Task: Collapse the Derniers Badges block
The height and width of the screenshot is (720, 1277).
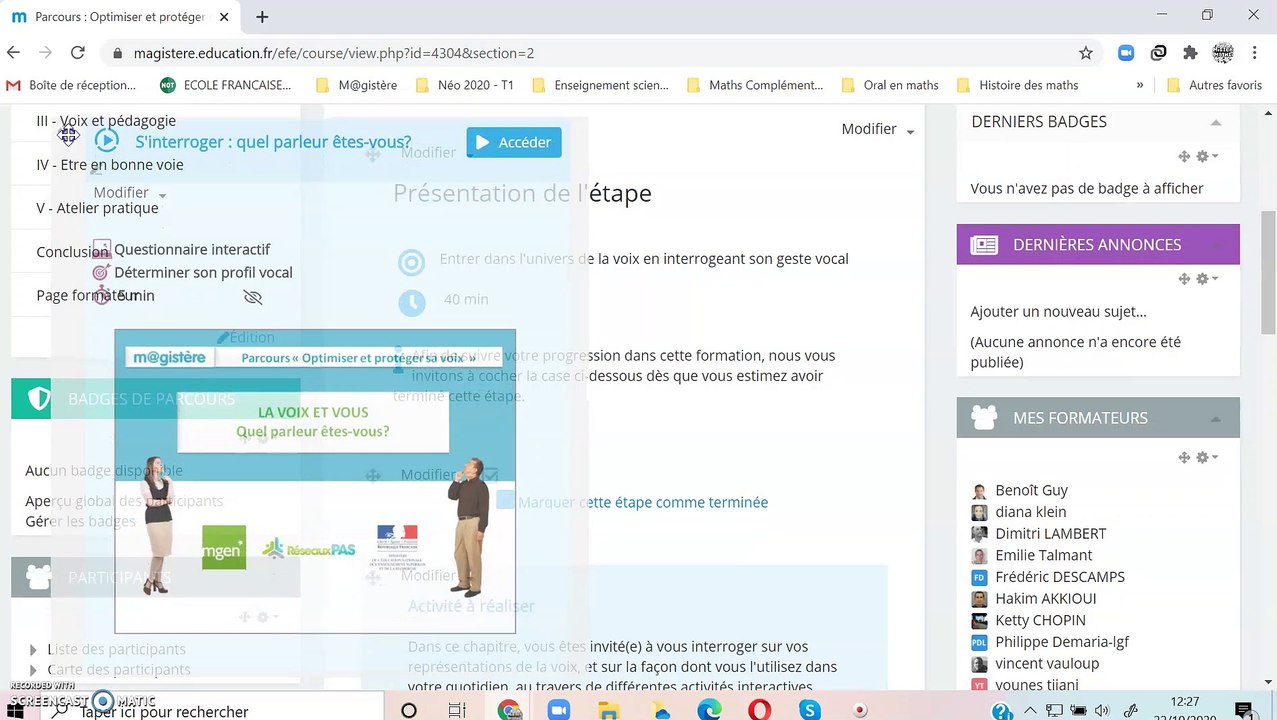Action: 1216,122
